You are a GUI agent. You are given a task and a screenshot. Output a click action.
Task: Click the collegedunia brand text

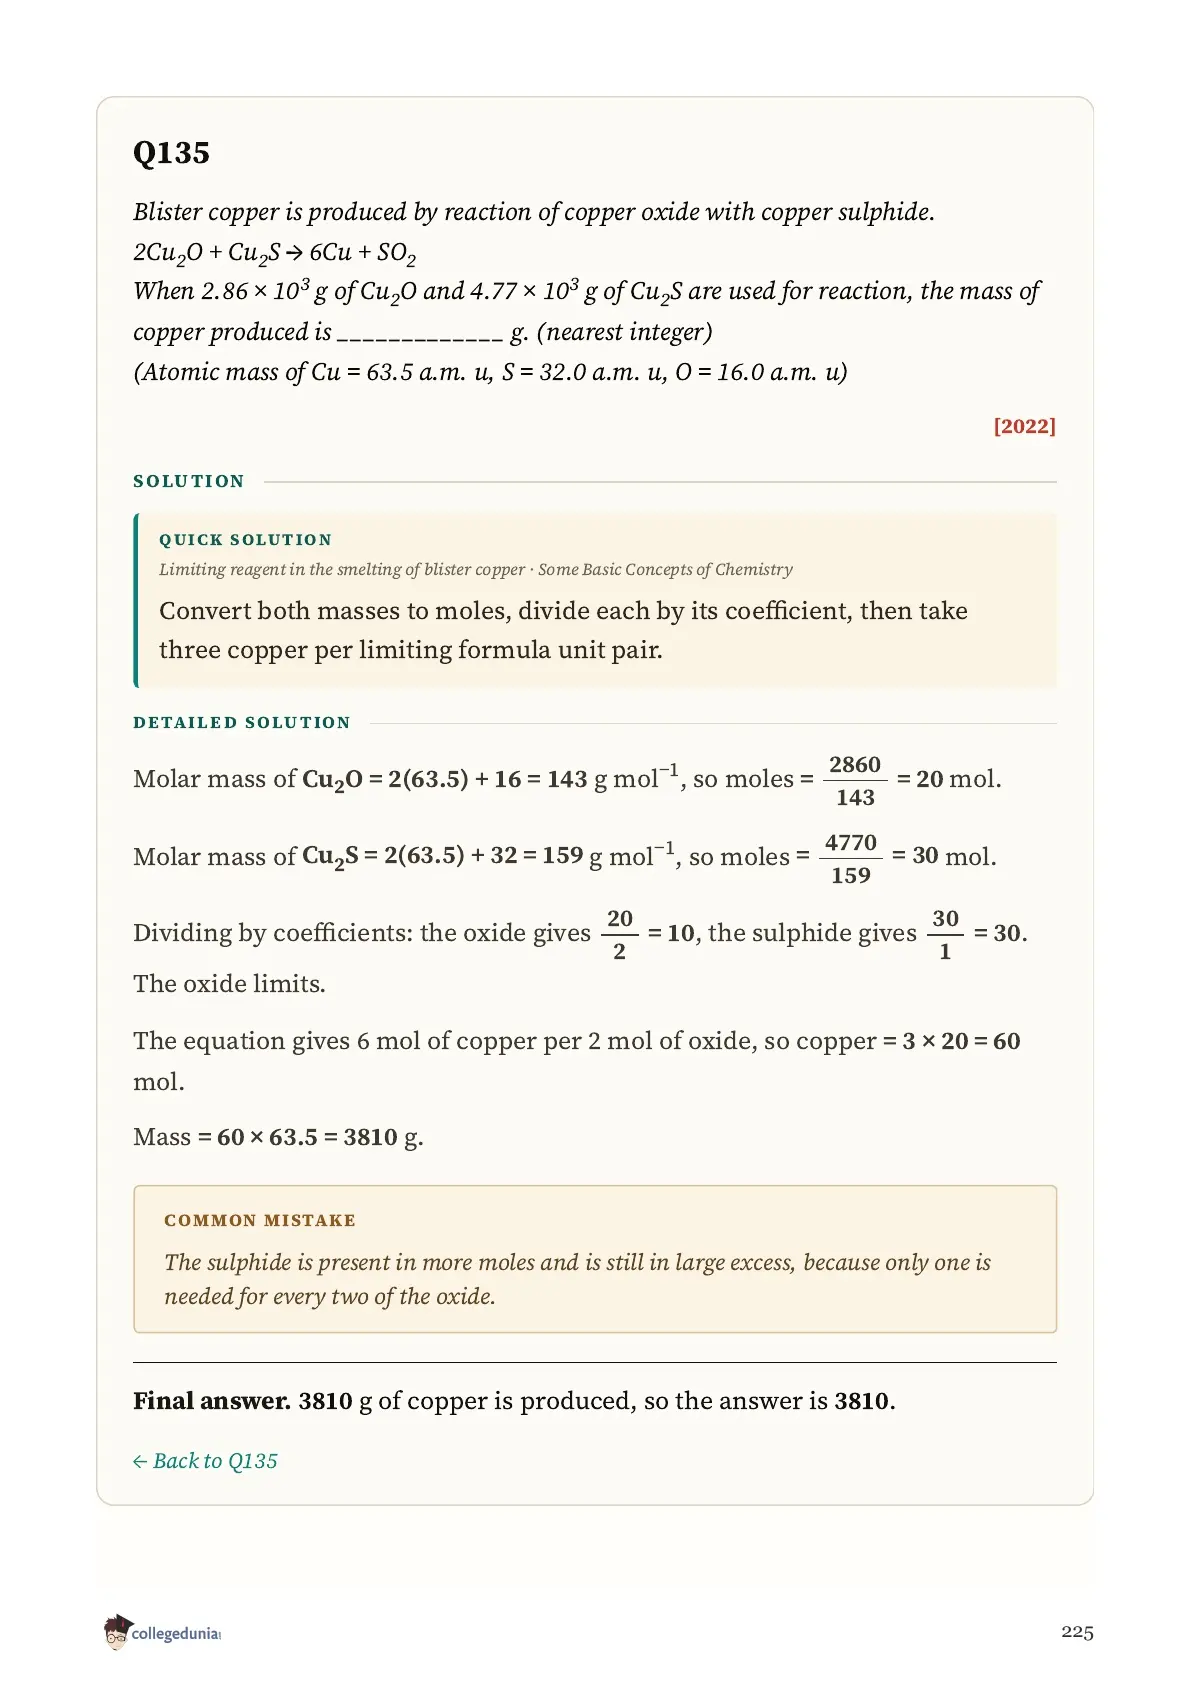click(x=176, y=1634)
